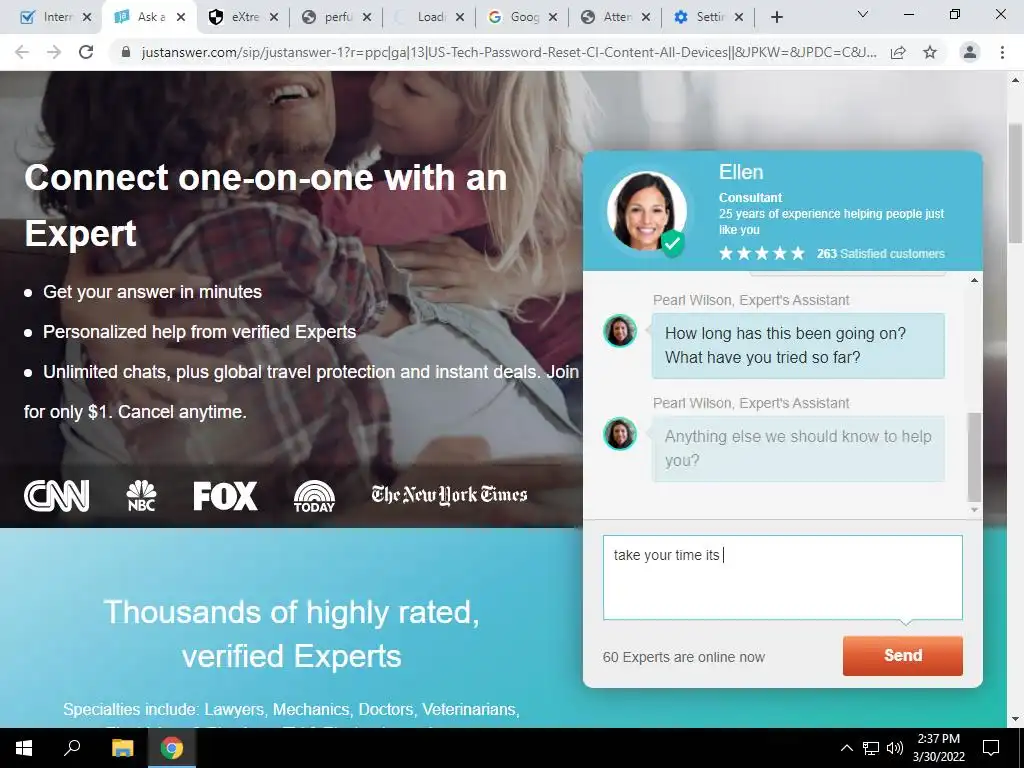Open File Explorer from the taskbar
This screenshot has height=768, width=1024.
coord(122,748)
